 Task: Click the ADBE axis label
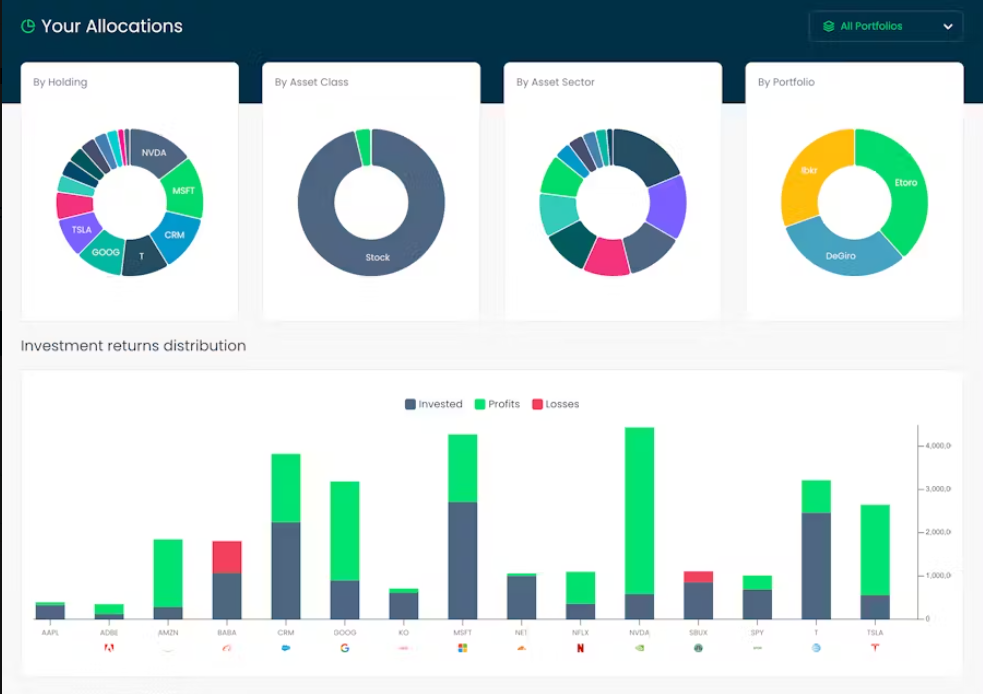[x=109, y=633]
